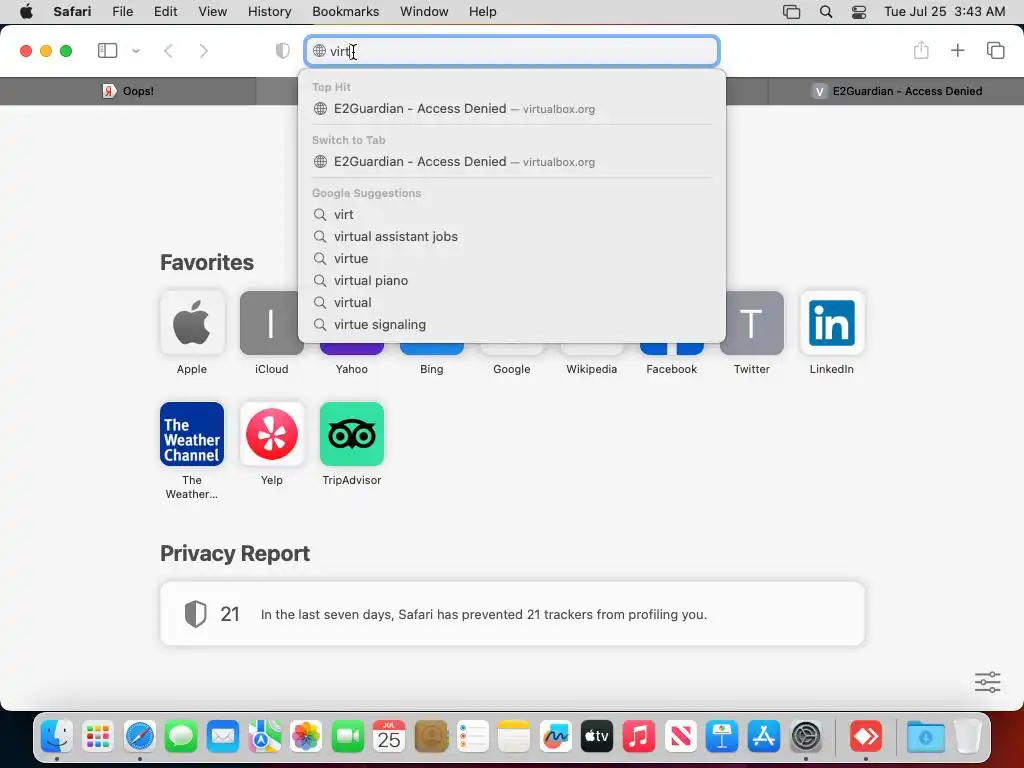Click in the address bar showing 'virt'
This screenshot has height=768, width=1024.
coord(512,51)
